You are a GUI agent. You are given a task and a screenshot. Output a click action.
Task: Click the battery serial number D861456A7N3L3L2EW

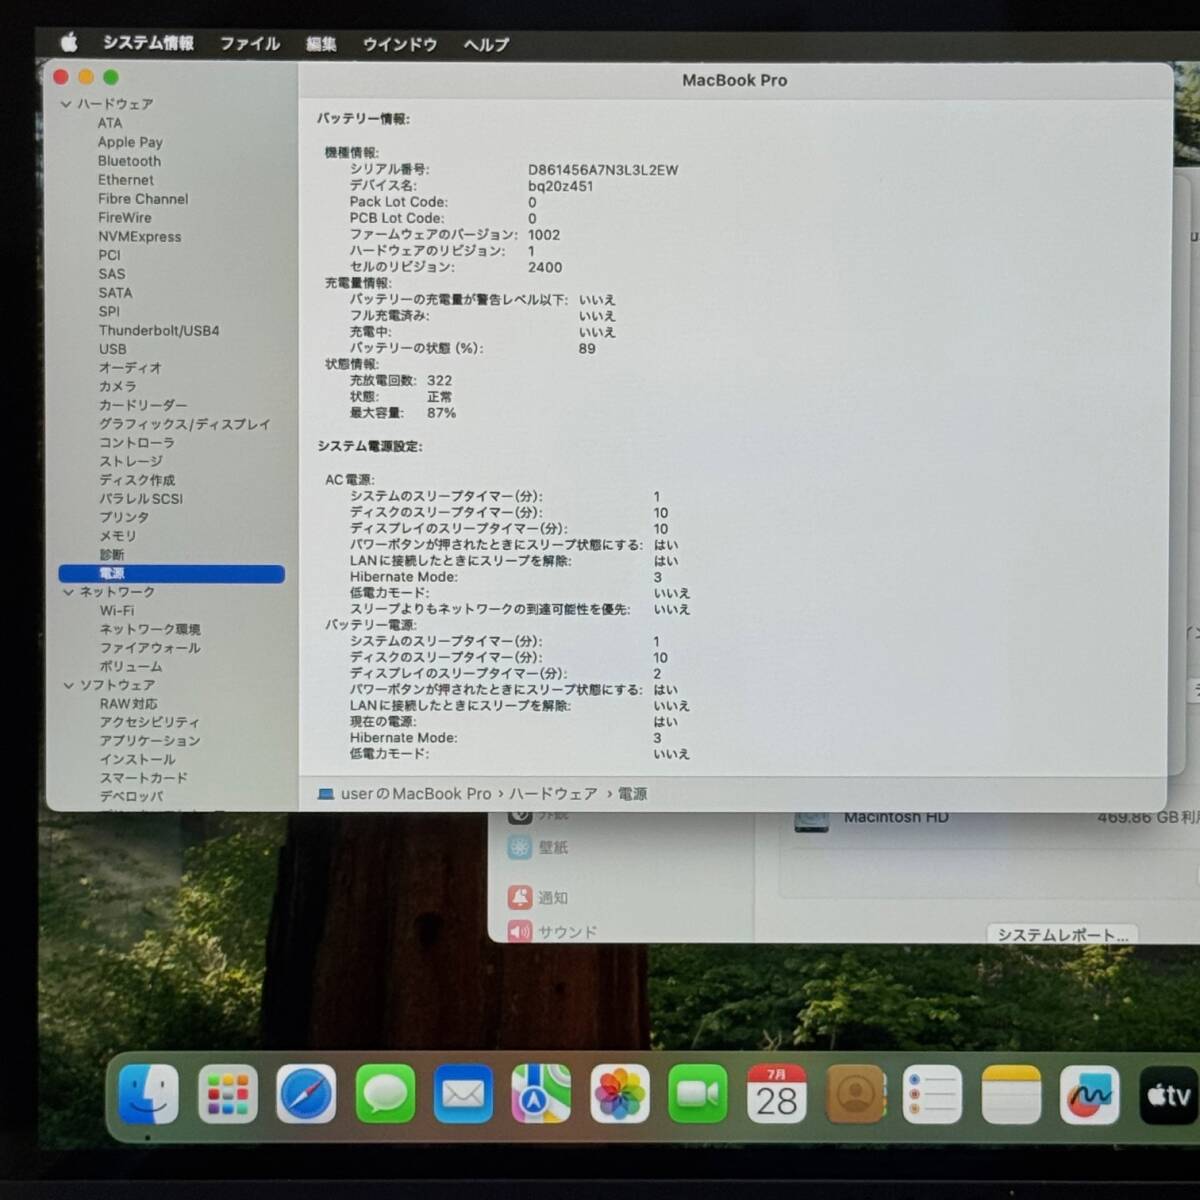coord(603,170)
